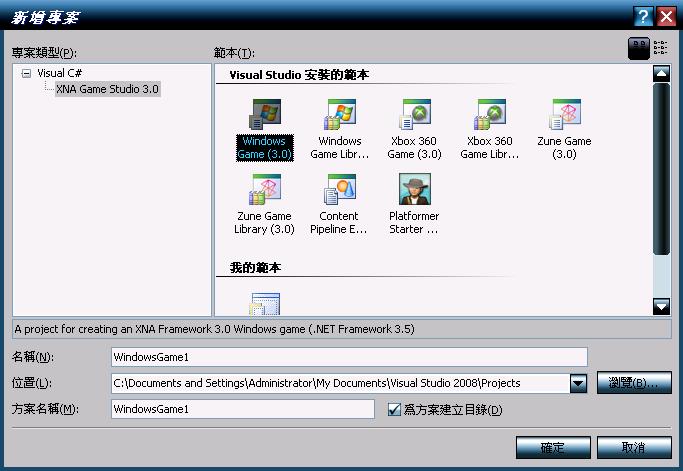Screen dimensions: 683x471
Task: Switch templates to large icons view
Action: [638, 47]
